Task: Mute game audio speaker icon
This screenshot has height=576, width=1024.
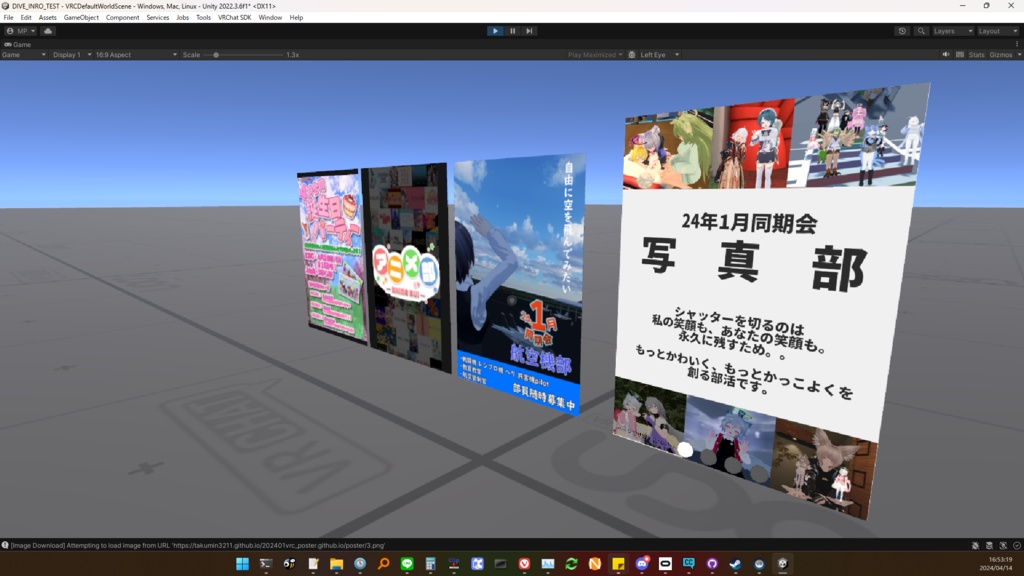Action: pos(946,55)
